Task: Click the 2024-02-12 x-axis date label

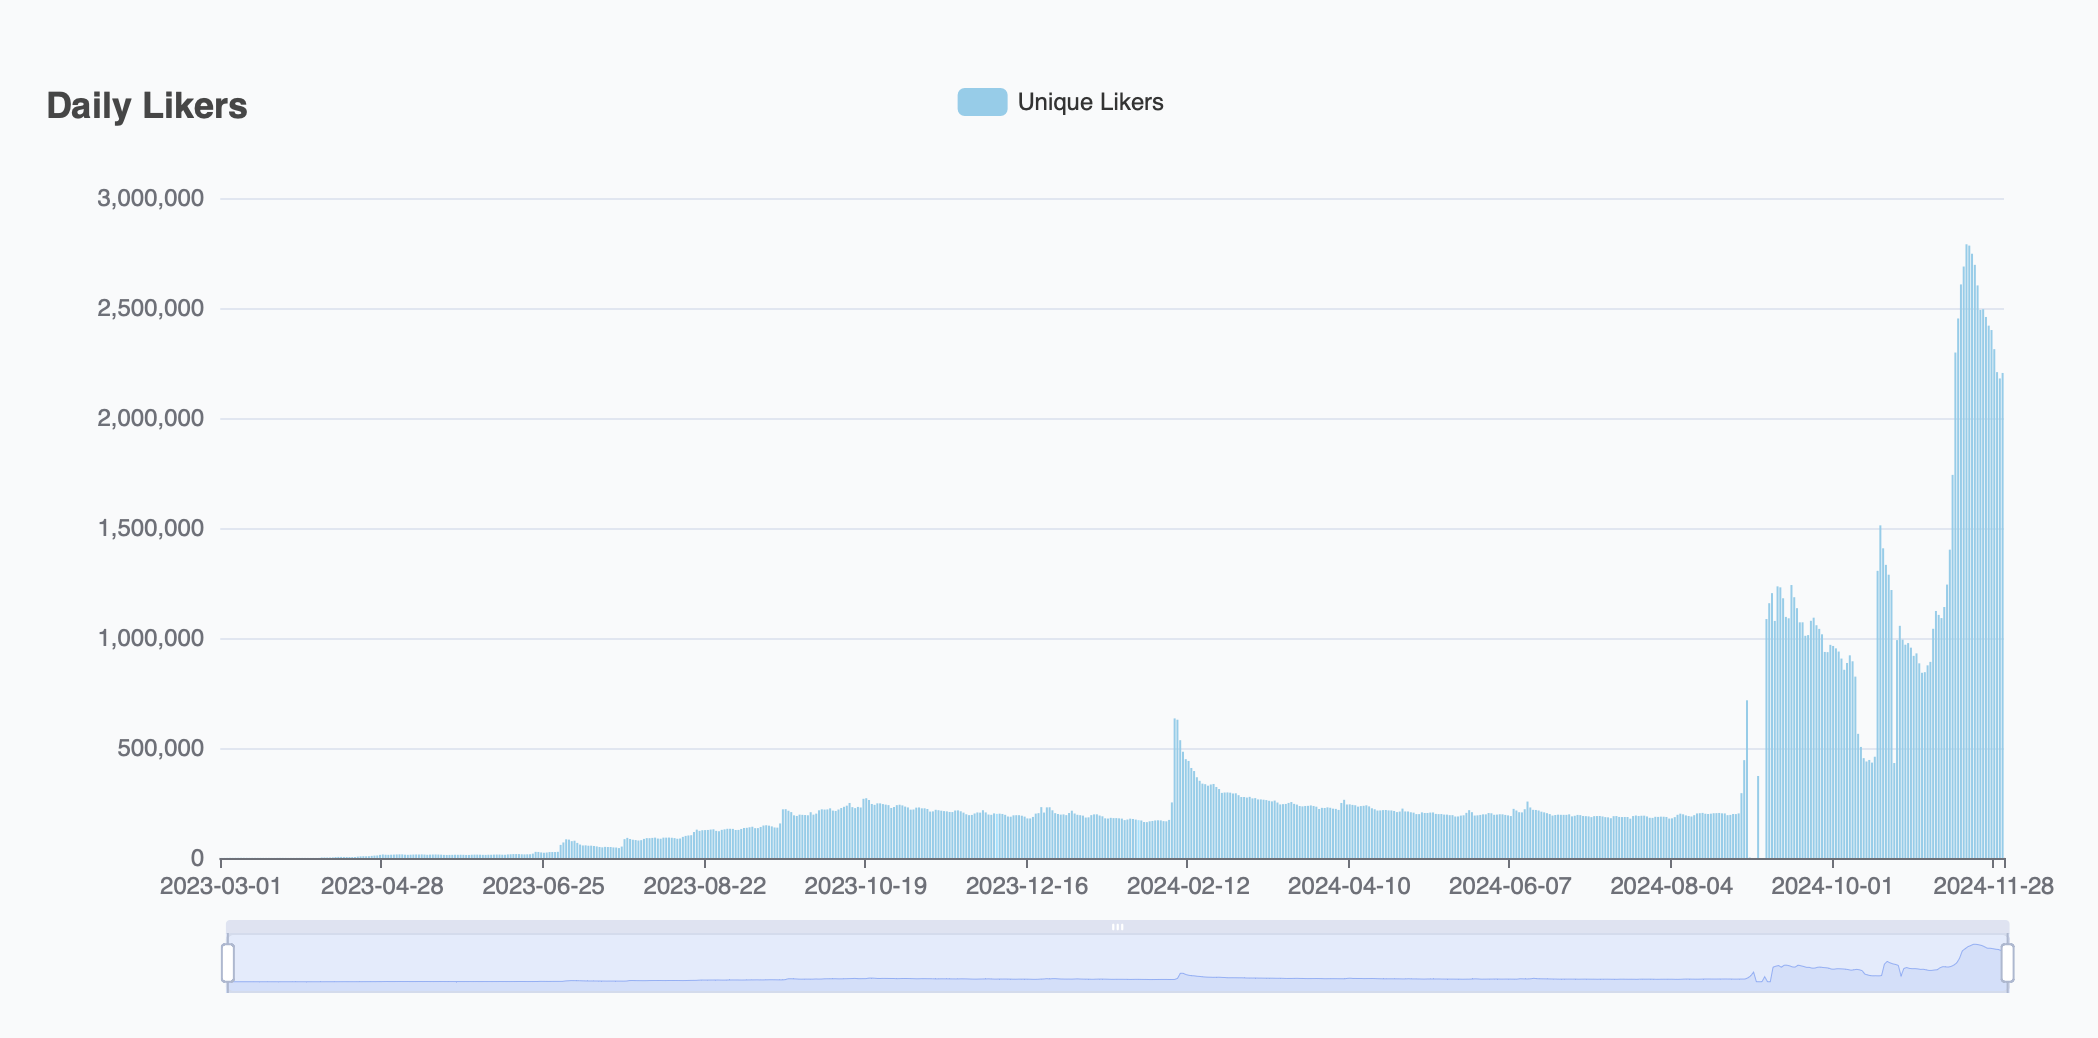Action: coord(1188,886)
